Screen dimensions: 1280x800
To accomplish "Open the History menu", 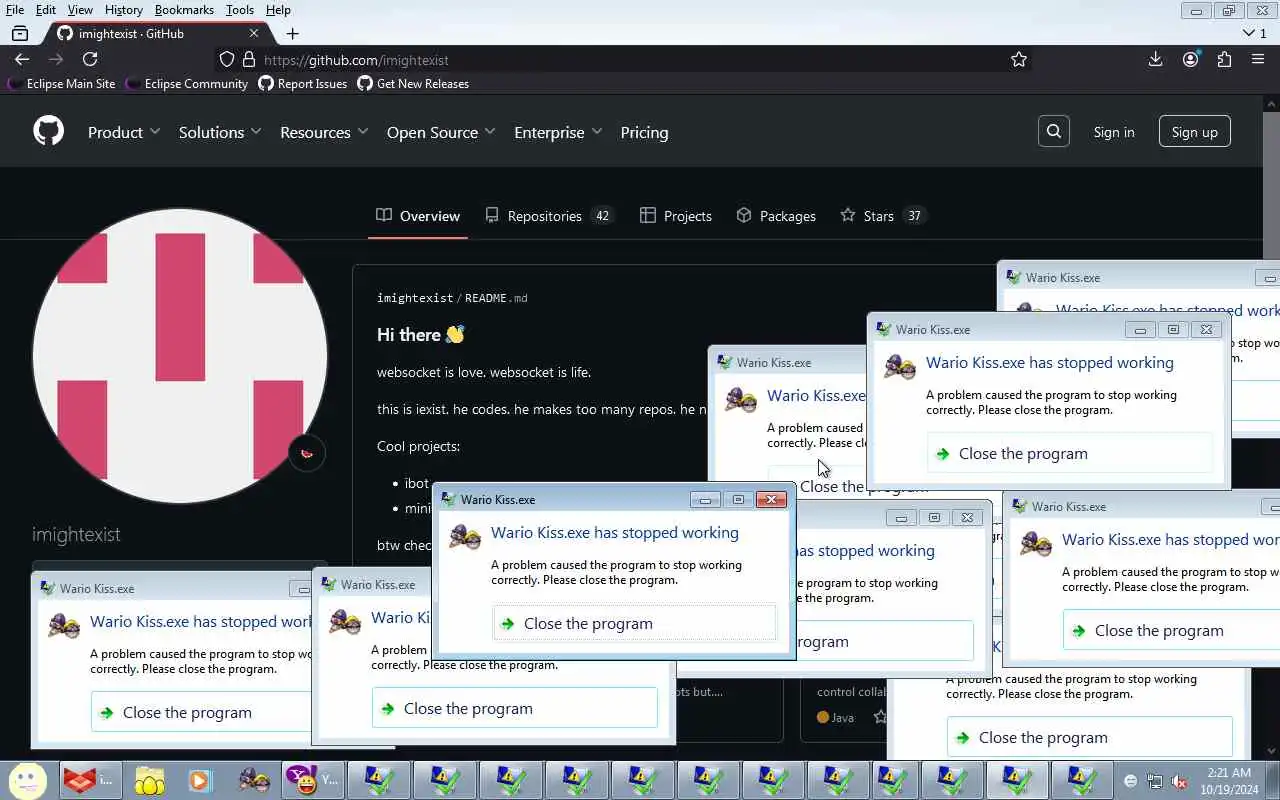I will pos(123,10).
